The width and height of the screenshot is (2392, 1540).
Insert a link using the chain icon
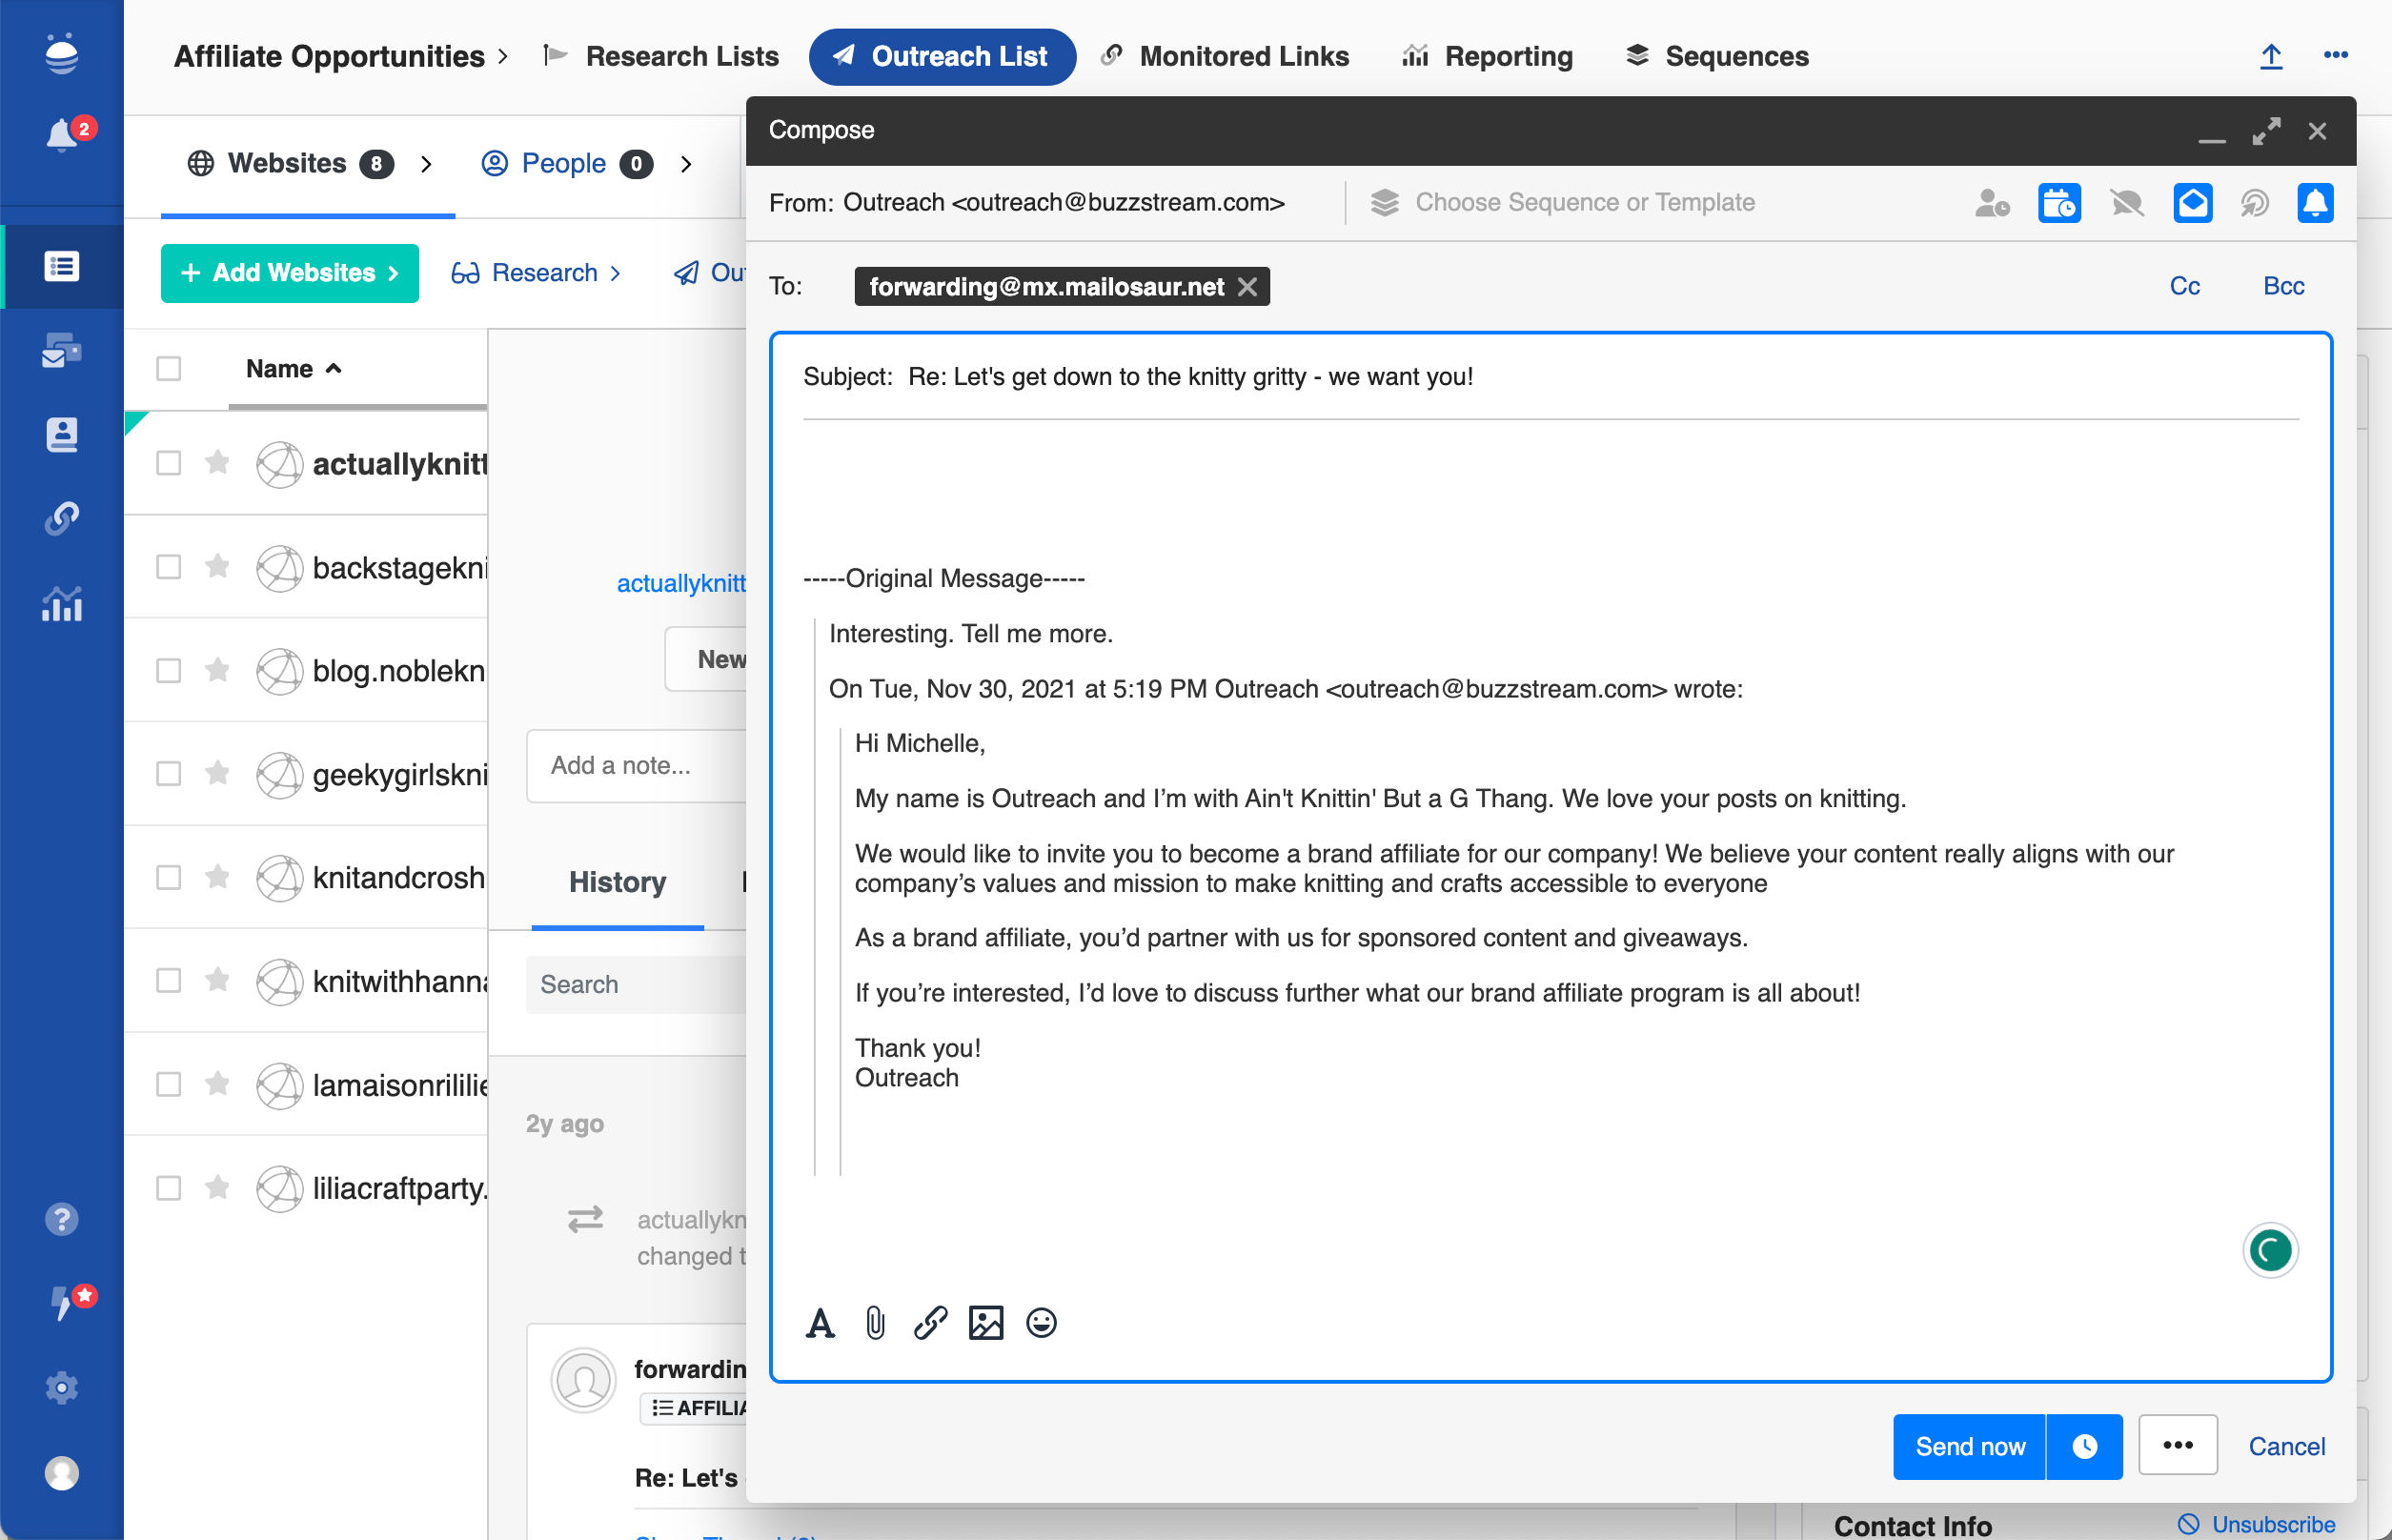[x=930, y=1323]
